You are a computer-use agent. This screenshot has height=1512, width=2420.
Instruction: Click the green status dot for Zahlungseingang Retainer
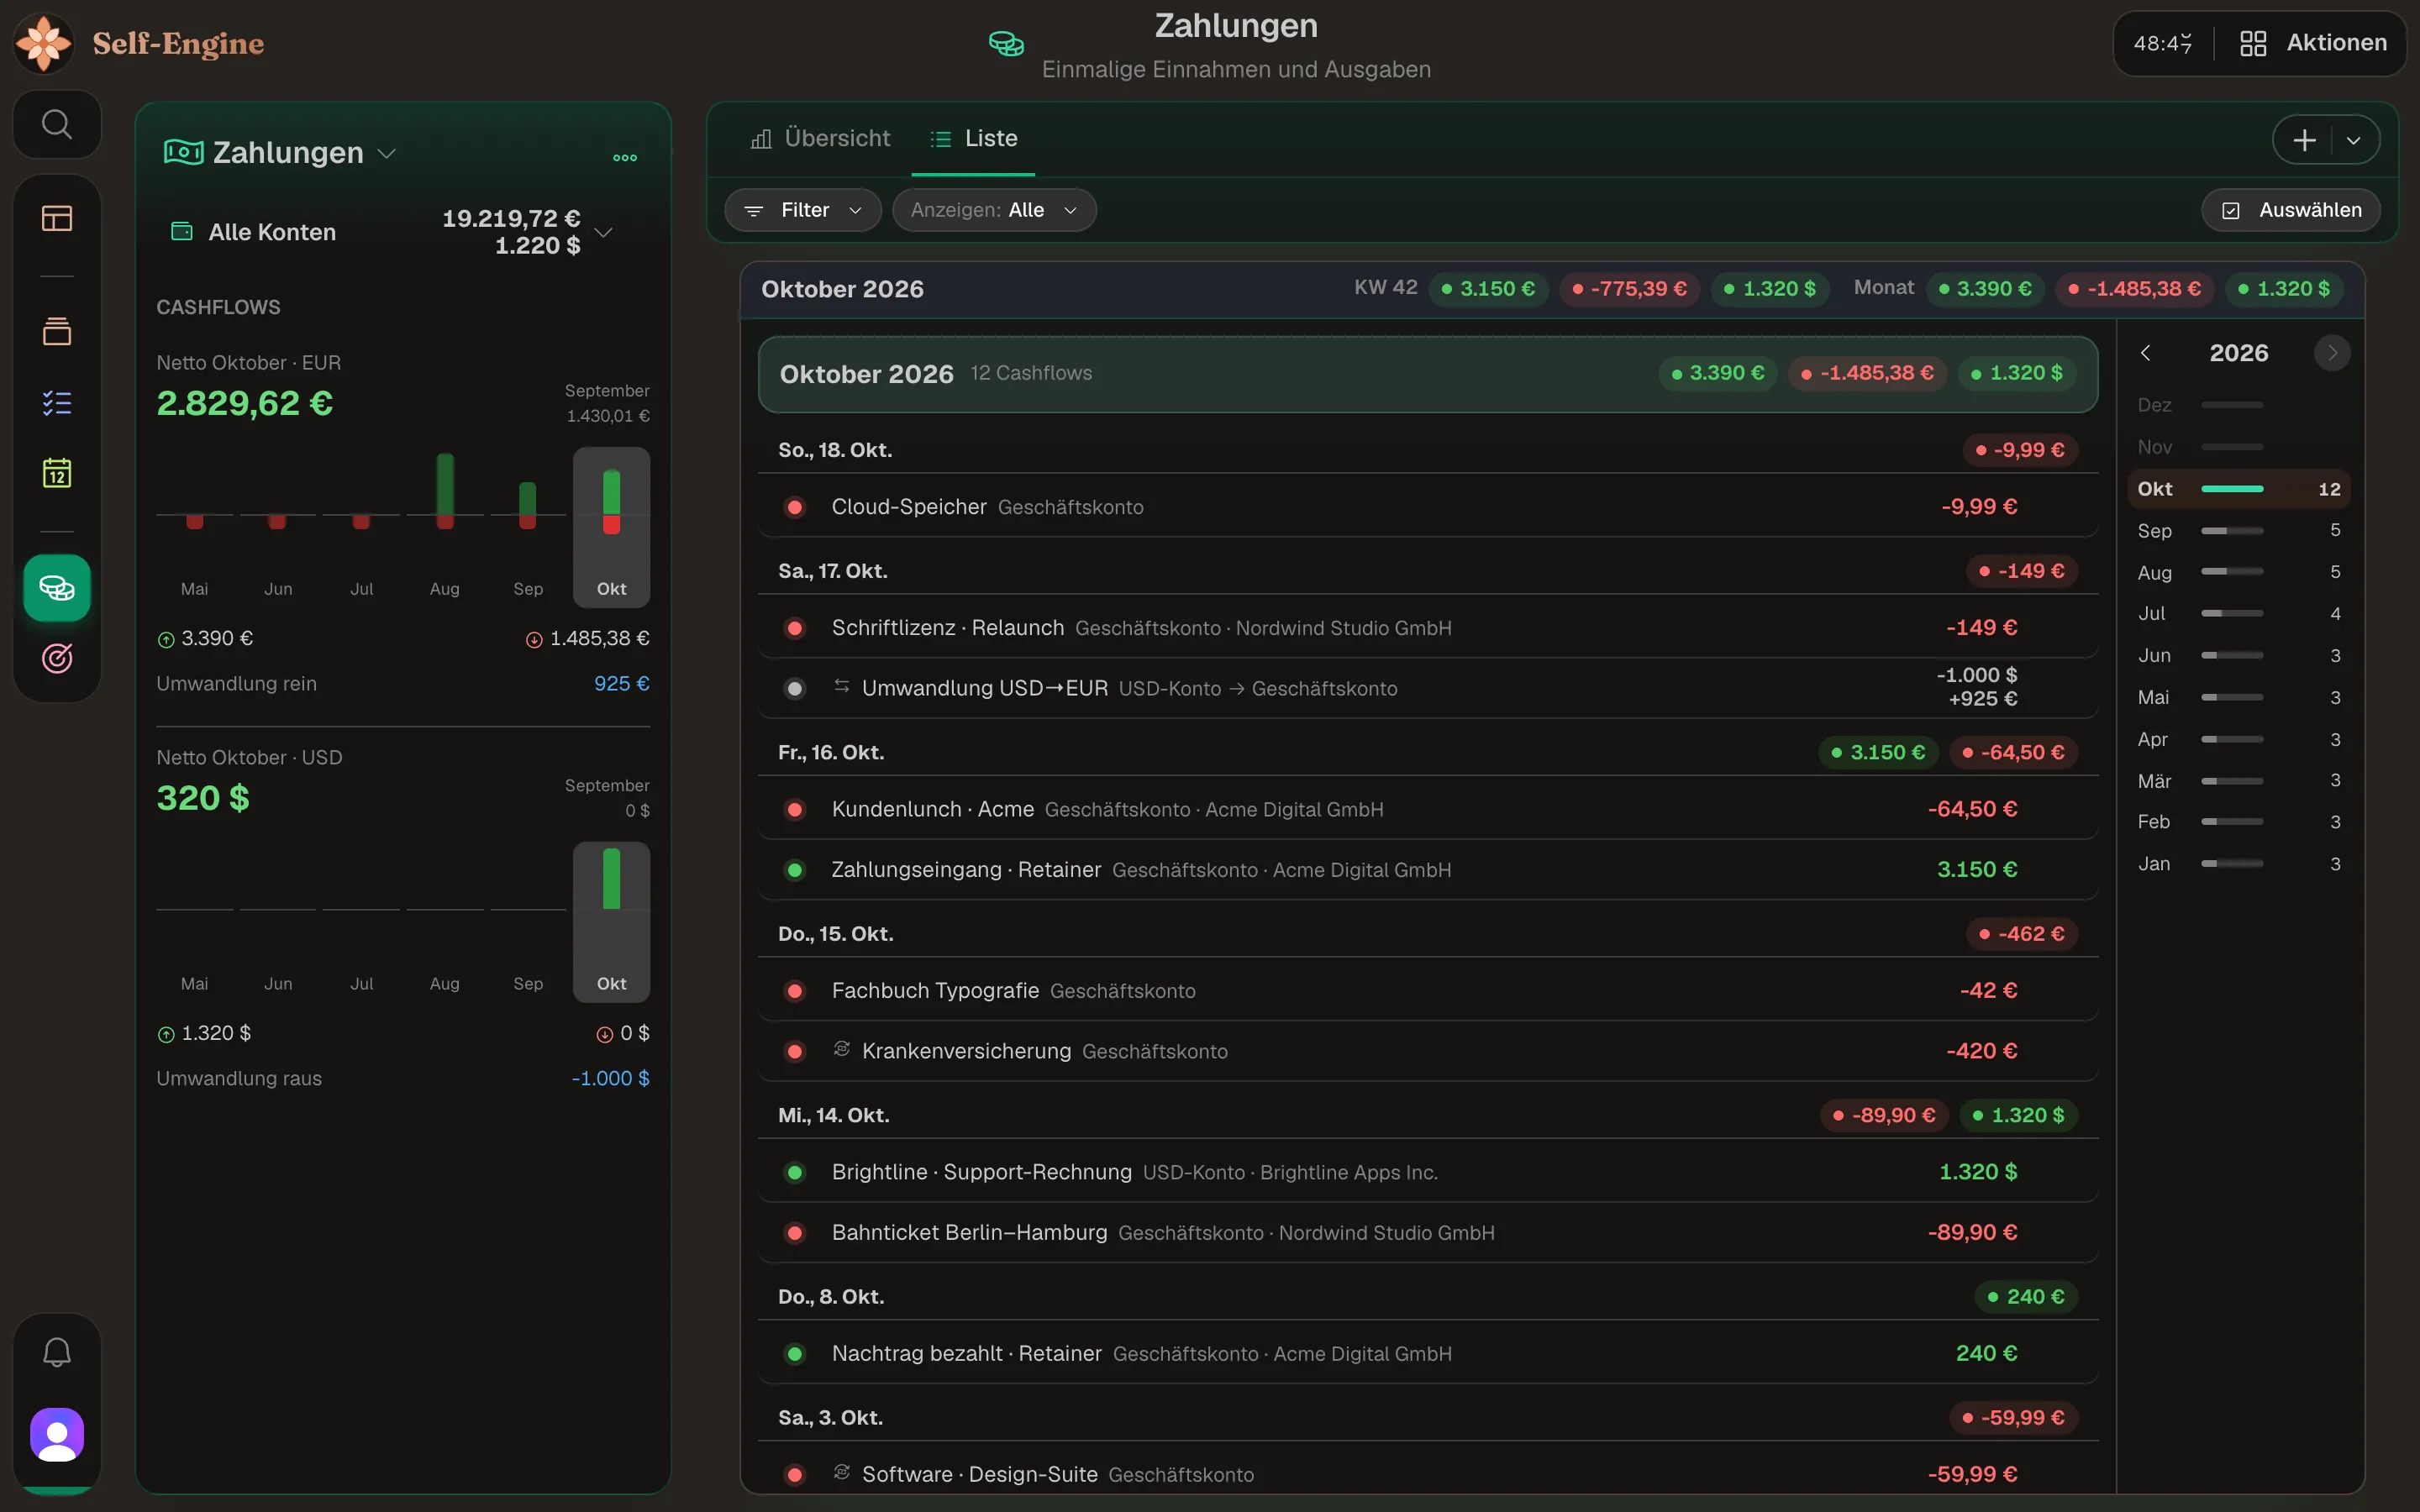click(x=795, y=870)
